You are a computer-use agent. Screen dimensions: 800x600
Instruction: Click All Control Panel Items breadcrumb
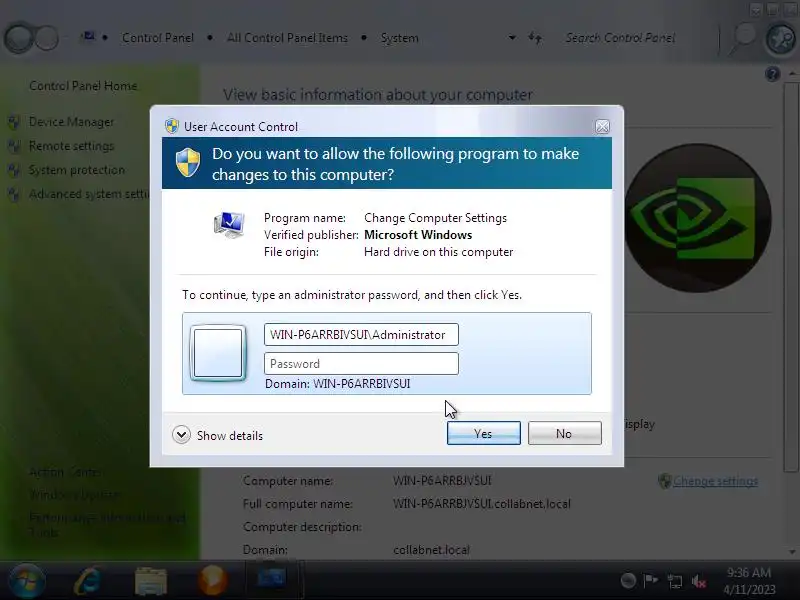click(x=287, y=38)
